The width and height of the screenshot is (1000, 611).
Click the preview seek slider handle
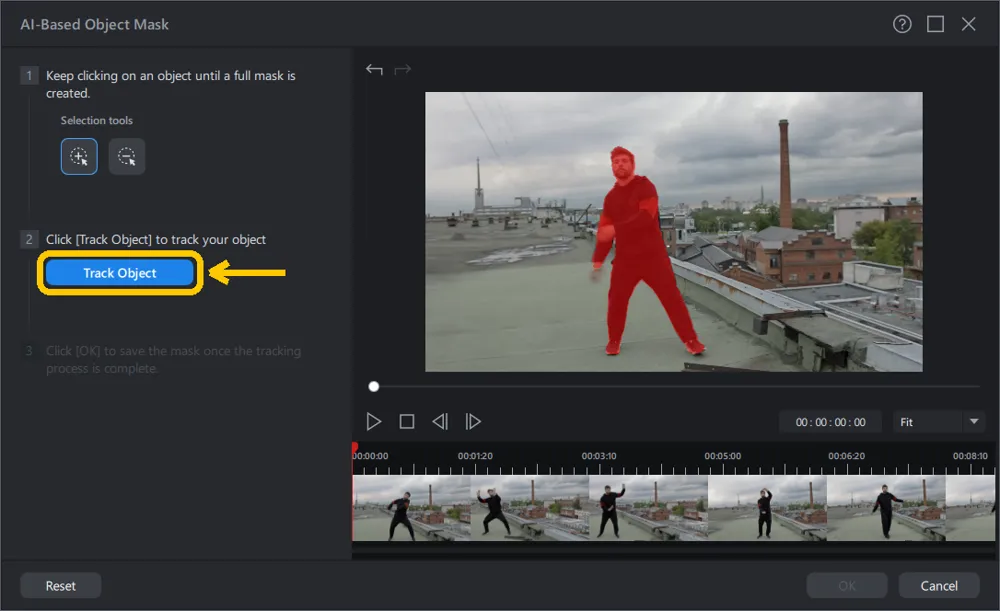(x=374, y=386)
